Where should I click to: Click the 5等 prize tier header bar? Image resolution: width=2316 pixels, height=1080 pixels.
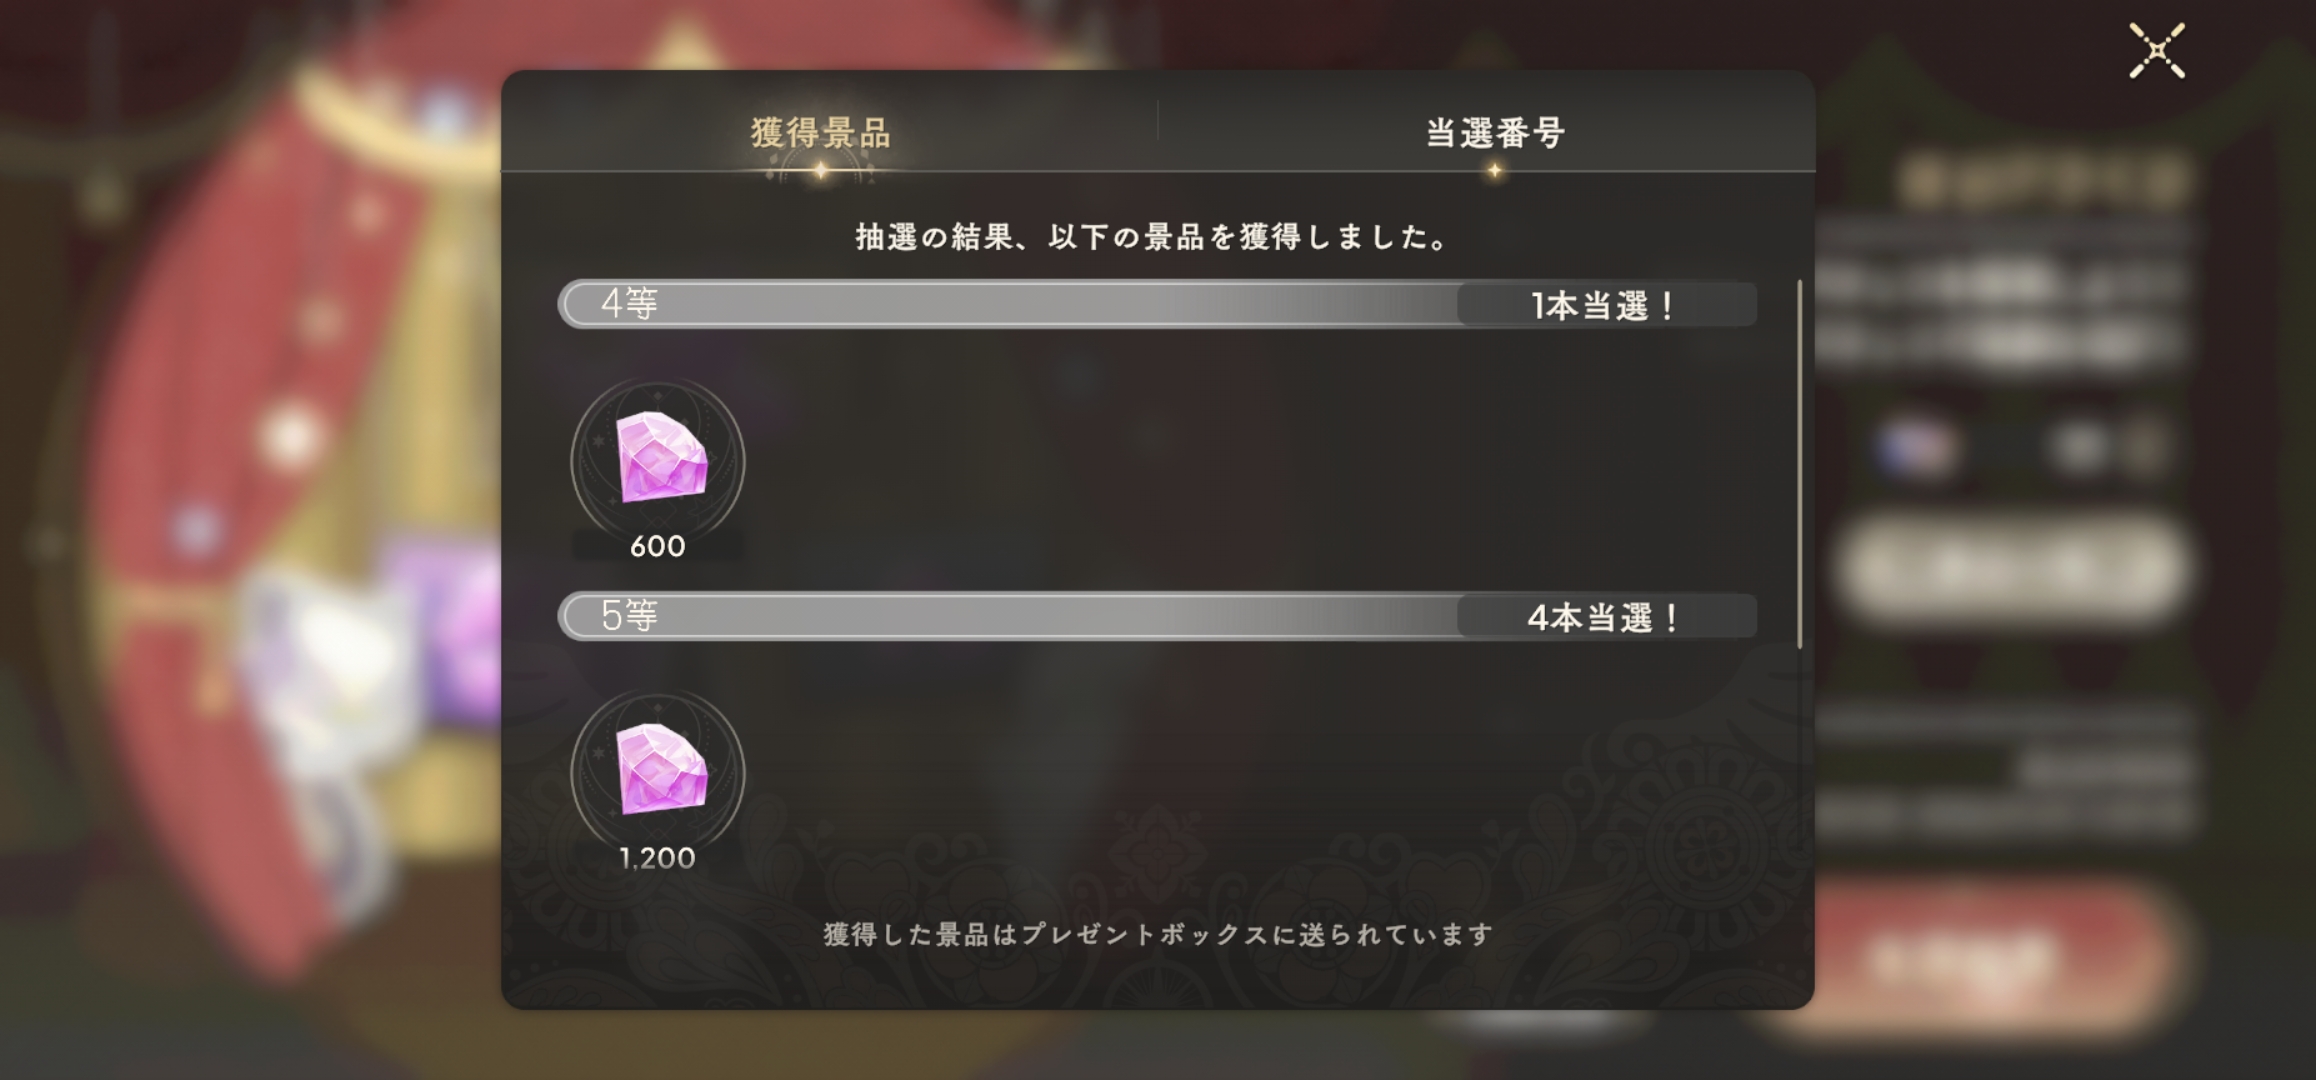[x=1157, y=616]
